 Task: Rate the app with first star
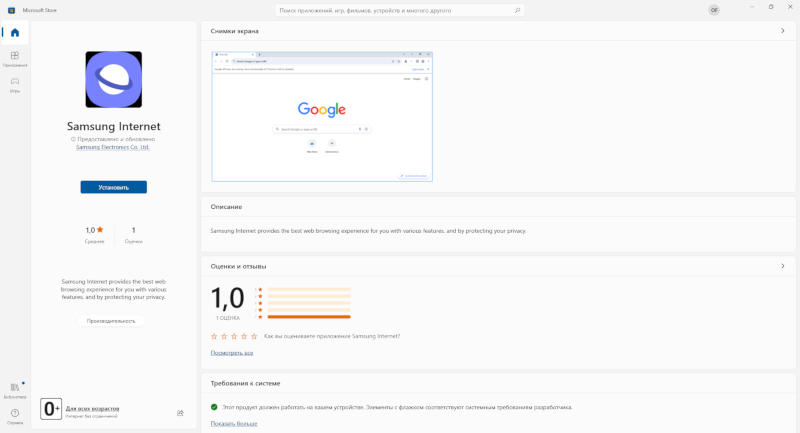[x=214, y=336]
